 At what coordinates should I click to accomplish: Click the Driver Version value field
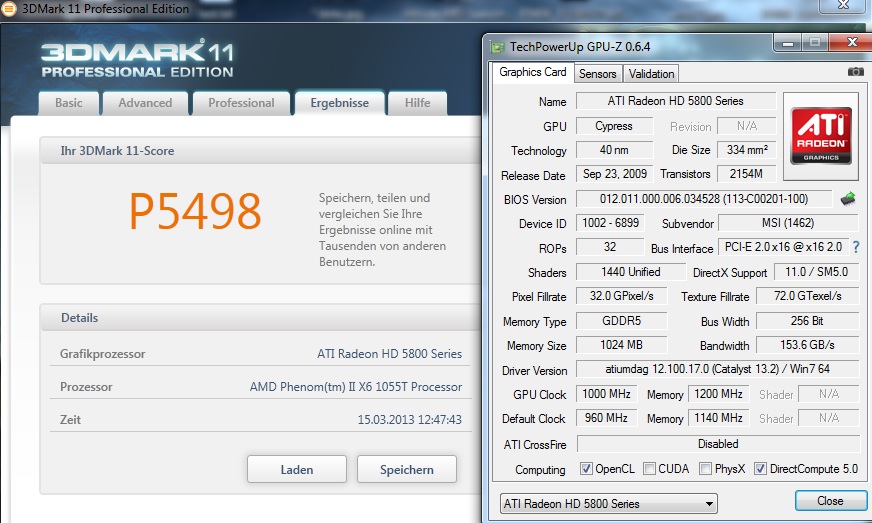717,369
